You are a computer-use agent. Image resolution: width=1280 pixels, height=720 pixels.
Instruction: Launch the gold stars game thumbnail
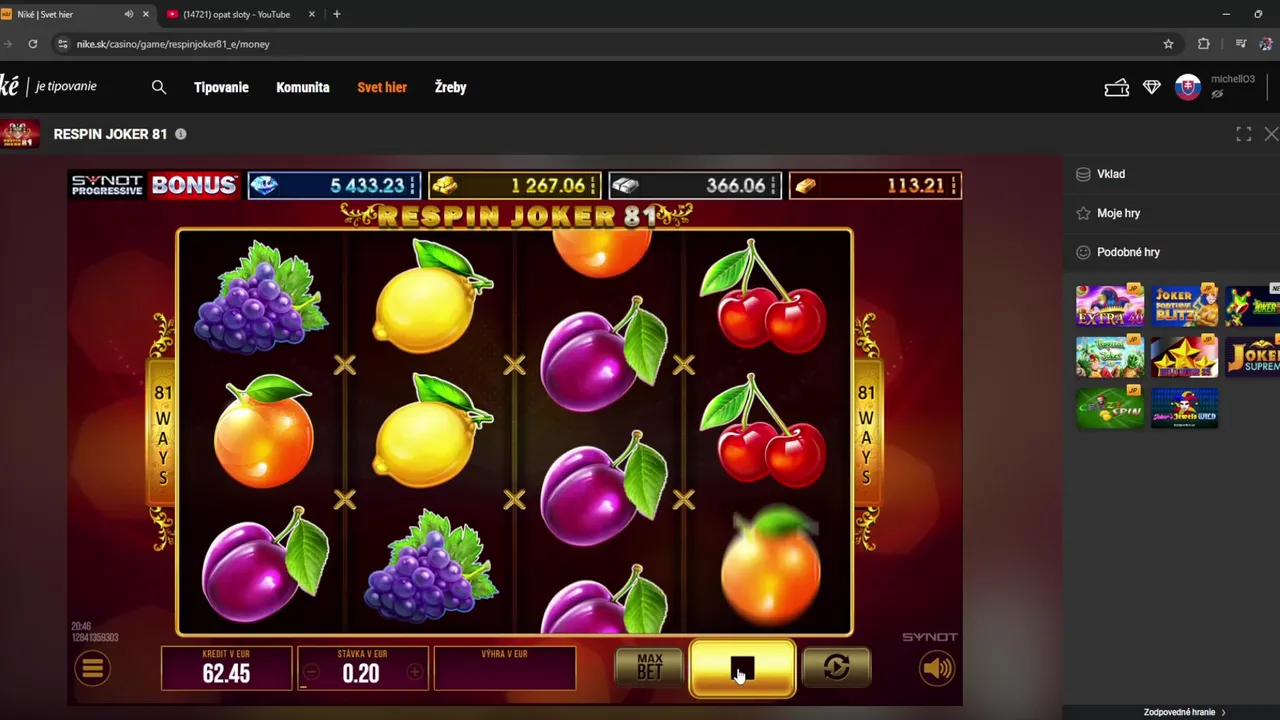pos(1185,356)
